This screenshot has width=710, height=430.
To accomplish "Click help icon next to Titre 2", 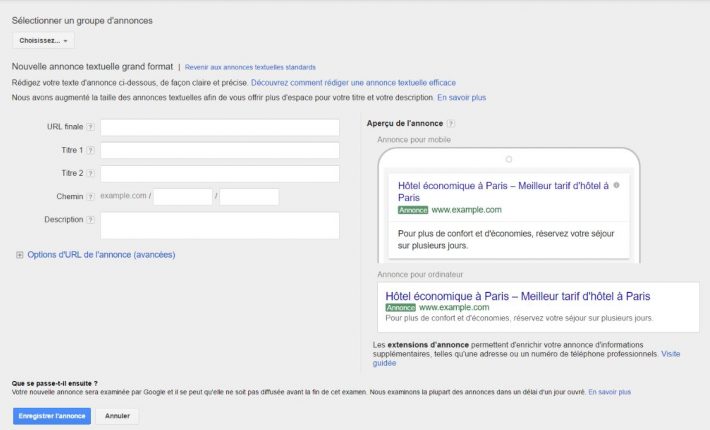I will (x=91, y=173).
